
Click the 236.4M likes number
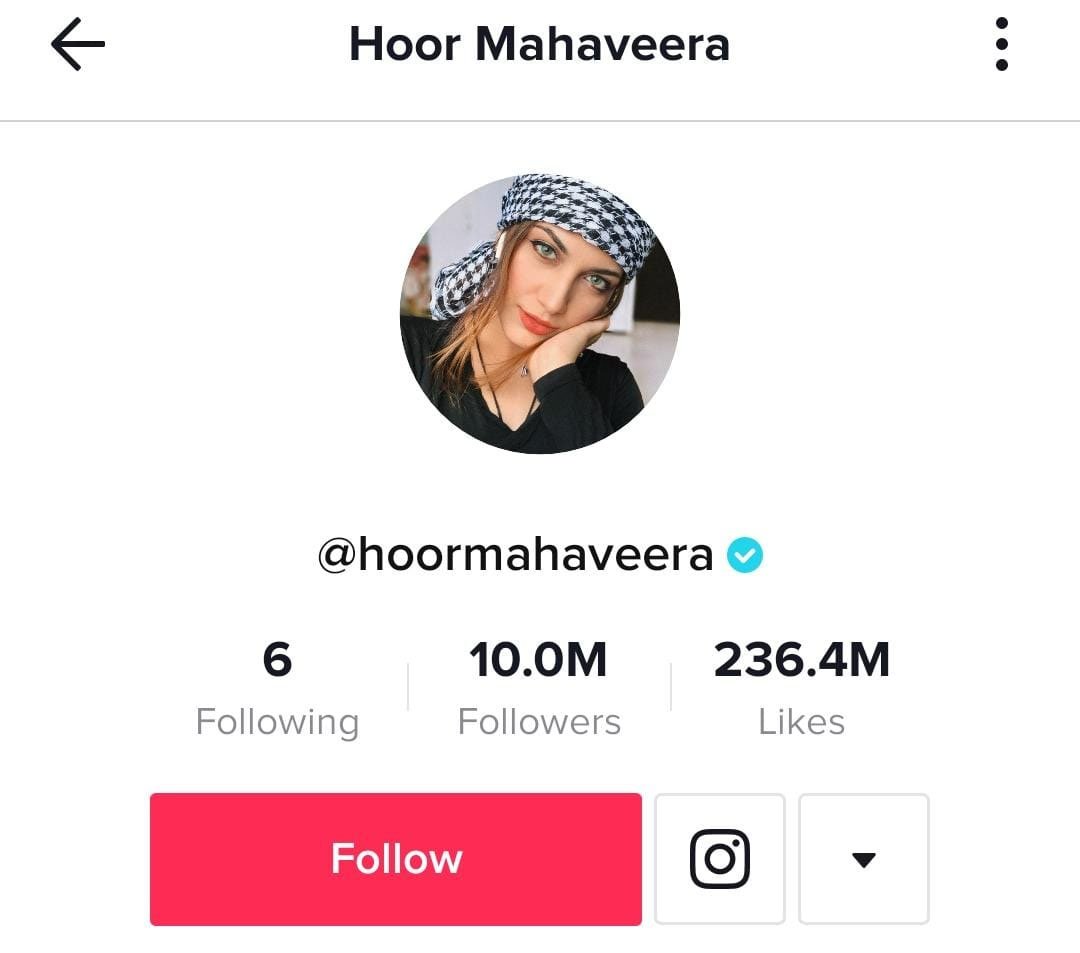tap(802, 659)
